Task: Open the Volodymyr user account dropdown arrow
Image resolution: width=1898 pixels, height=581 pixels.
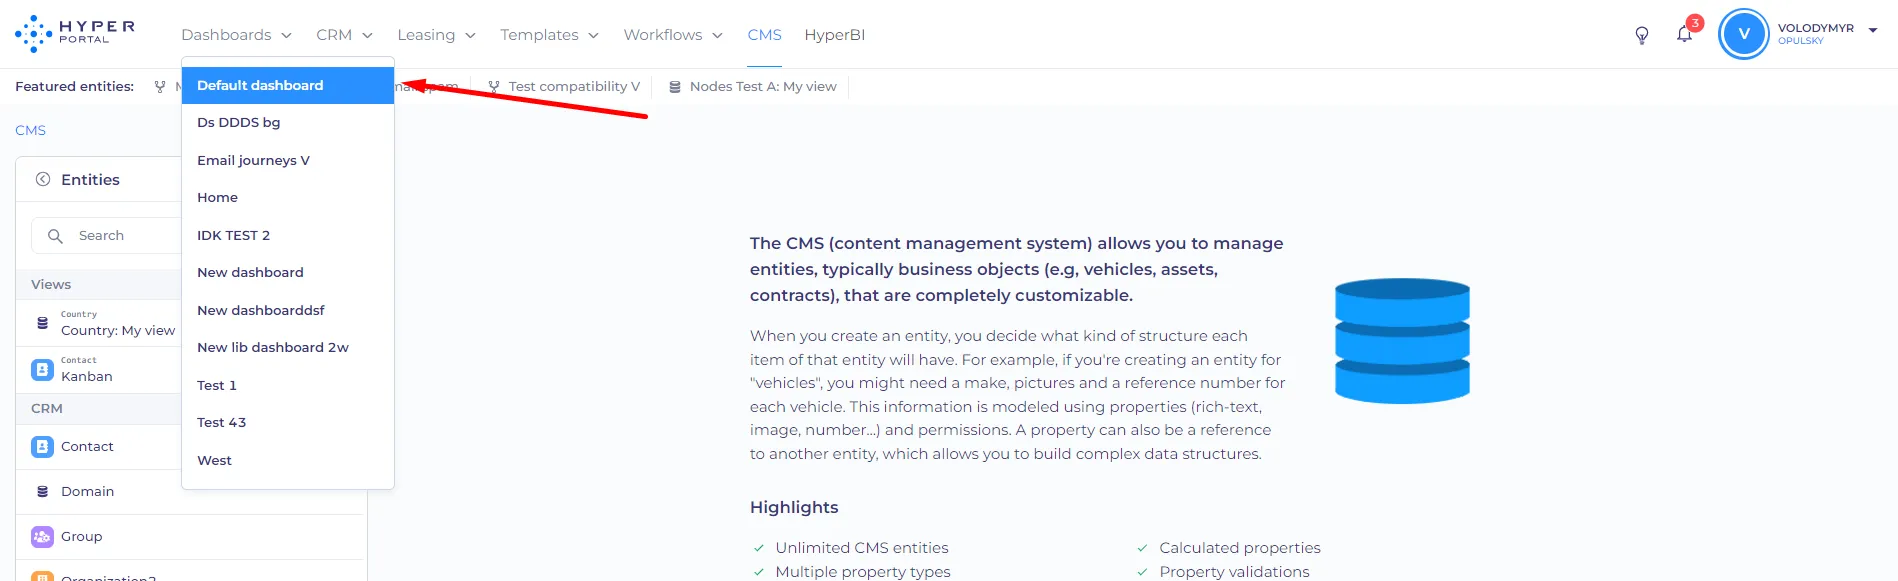Action: click(x=1873, y=31)
